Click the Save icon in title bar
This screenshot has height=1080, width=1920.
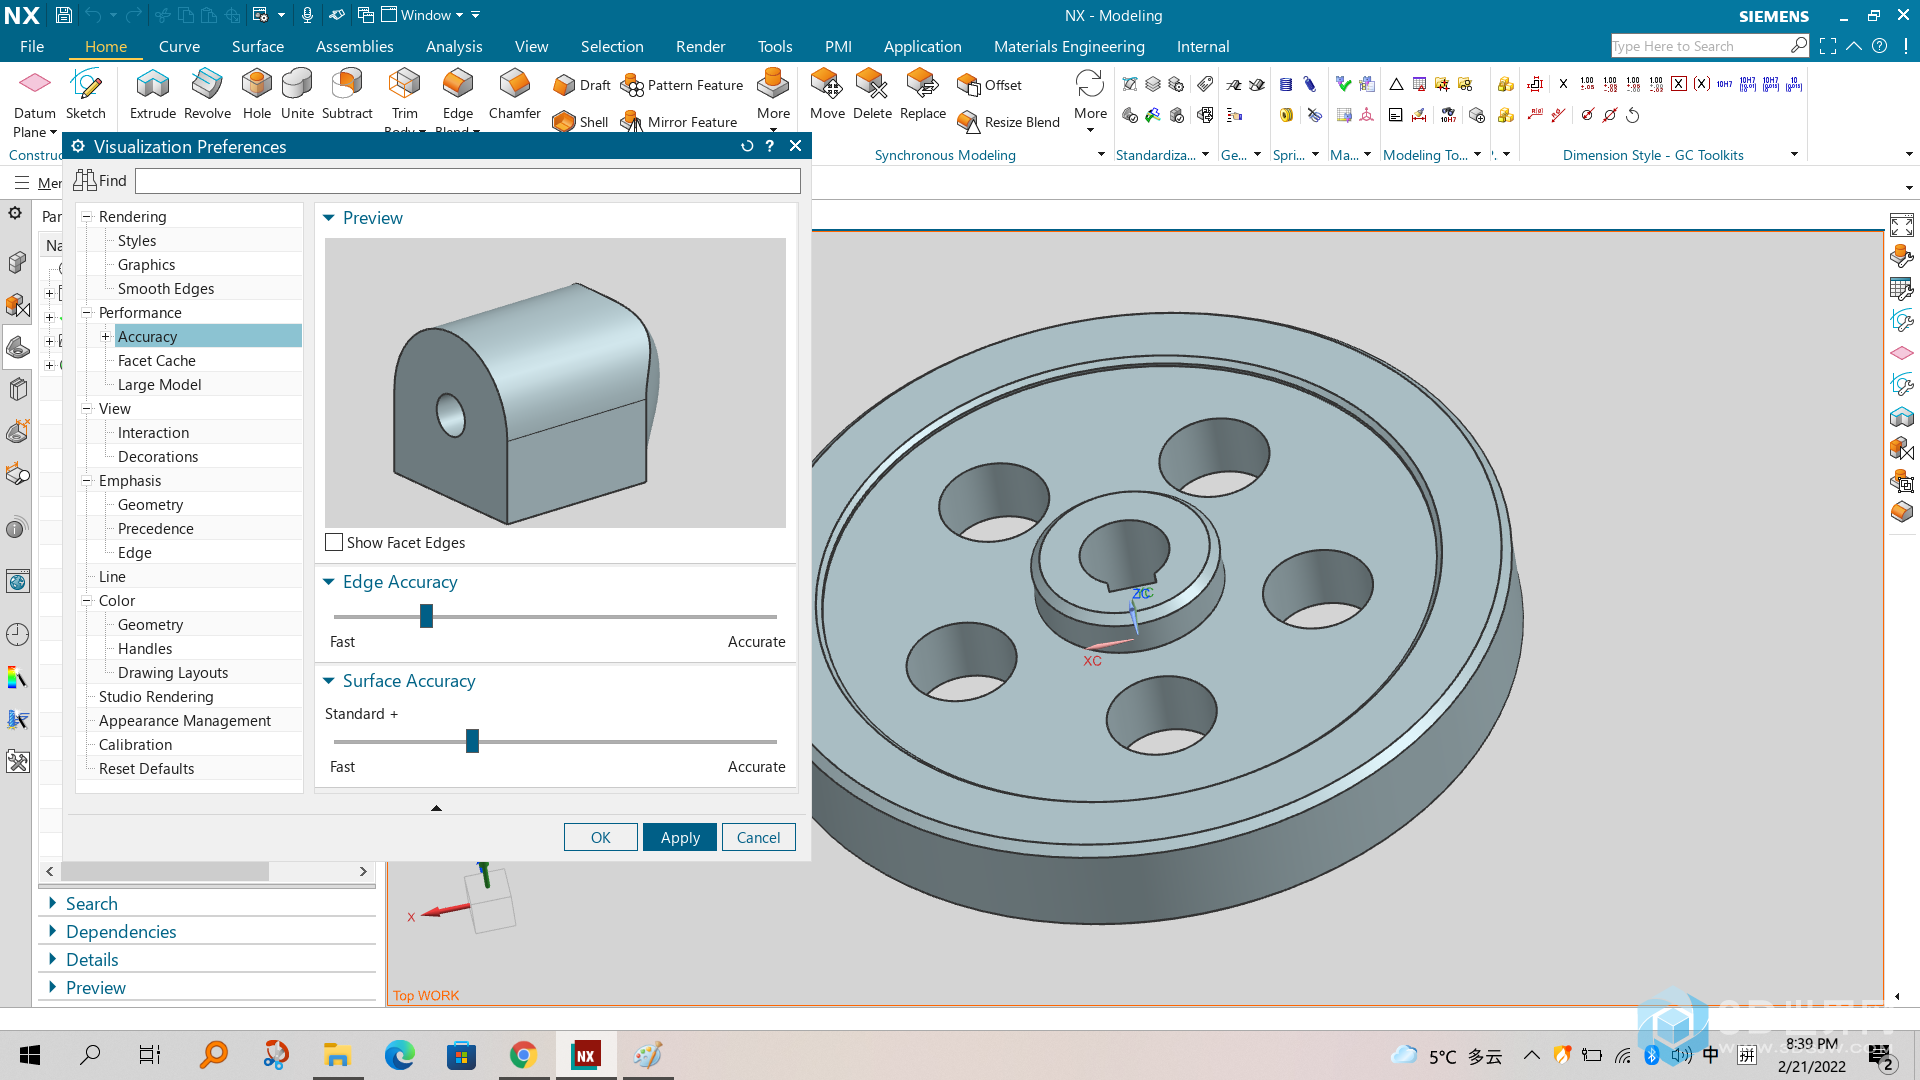click(x=63, y=15)
